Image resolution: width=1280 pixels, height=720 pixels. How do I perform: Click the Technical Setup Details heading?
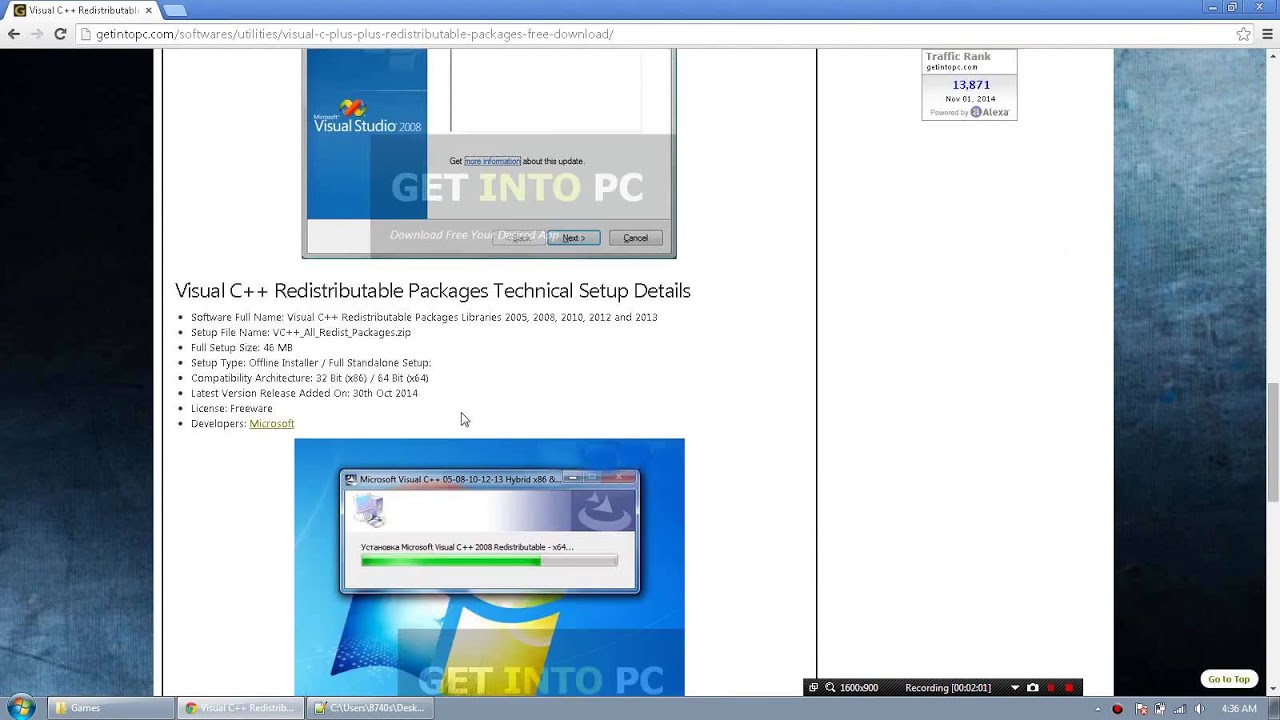(x=433, y=291)
